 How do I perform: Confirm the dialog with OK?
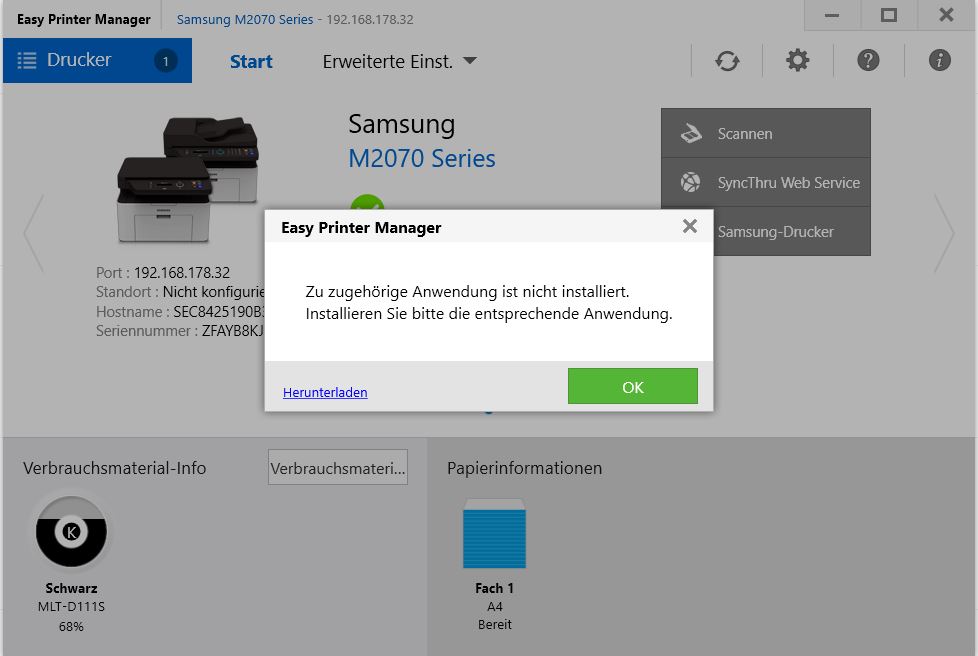[632, 386]
